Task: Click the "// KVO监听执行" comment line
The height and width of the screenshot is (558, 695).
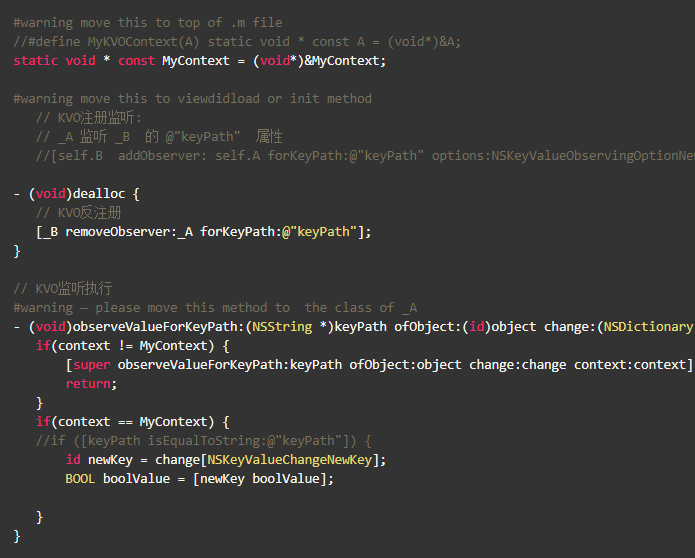Action: point(63,289)
